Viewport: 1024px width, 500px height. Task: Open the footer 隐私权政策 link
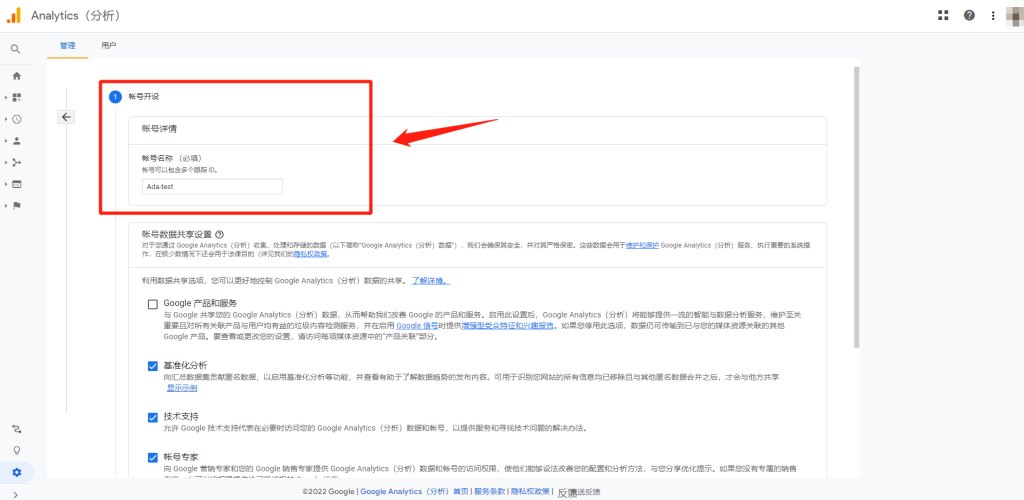[x=530, y=492]
